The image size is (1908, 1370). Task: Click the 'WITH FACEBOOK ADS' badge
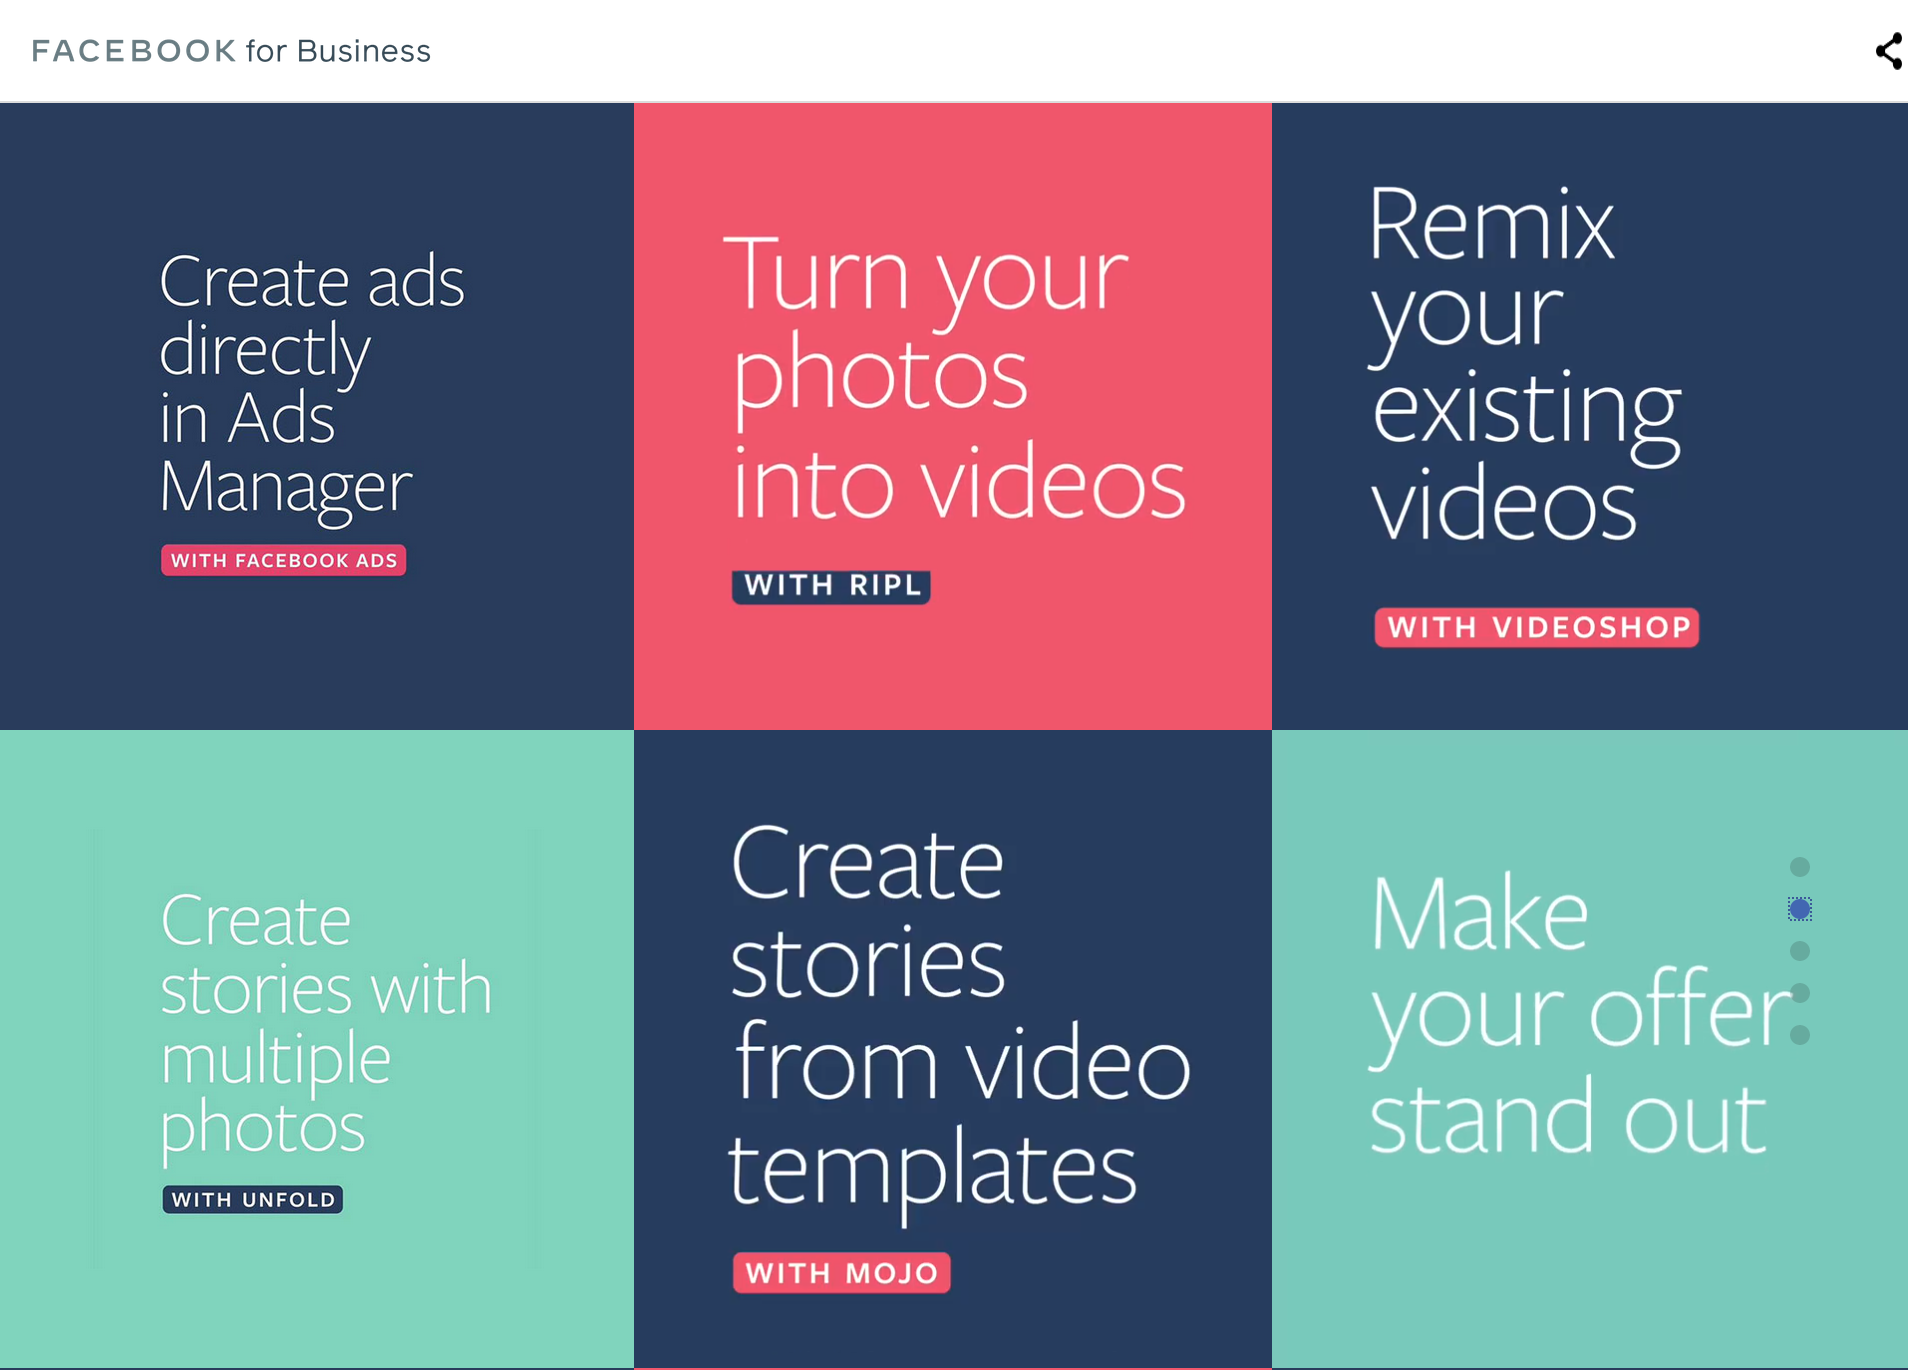pyautogui.click(x=283, y=560)
